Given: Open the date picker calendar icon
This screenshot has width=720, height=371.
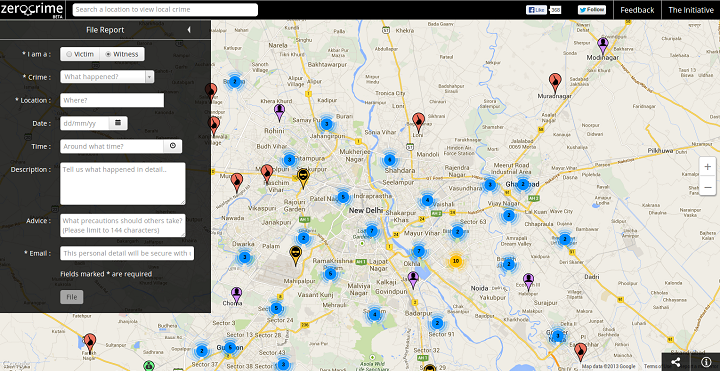Looking at the screenshot, I should click(x=118, y=123).
